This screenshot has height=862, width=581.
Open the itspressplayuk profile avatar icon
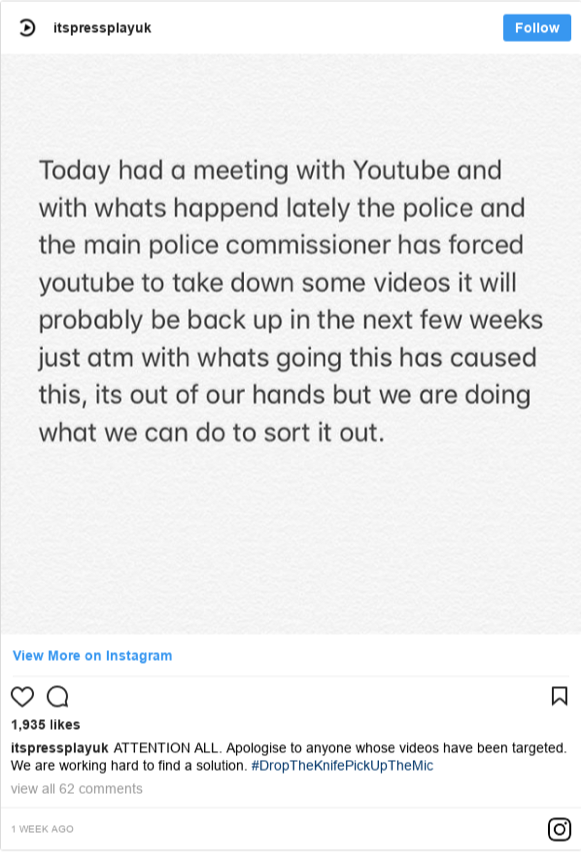[x=27, y=27]
